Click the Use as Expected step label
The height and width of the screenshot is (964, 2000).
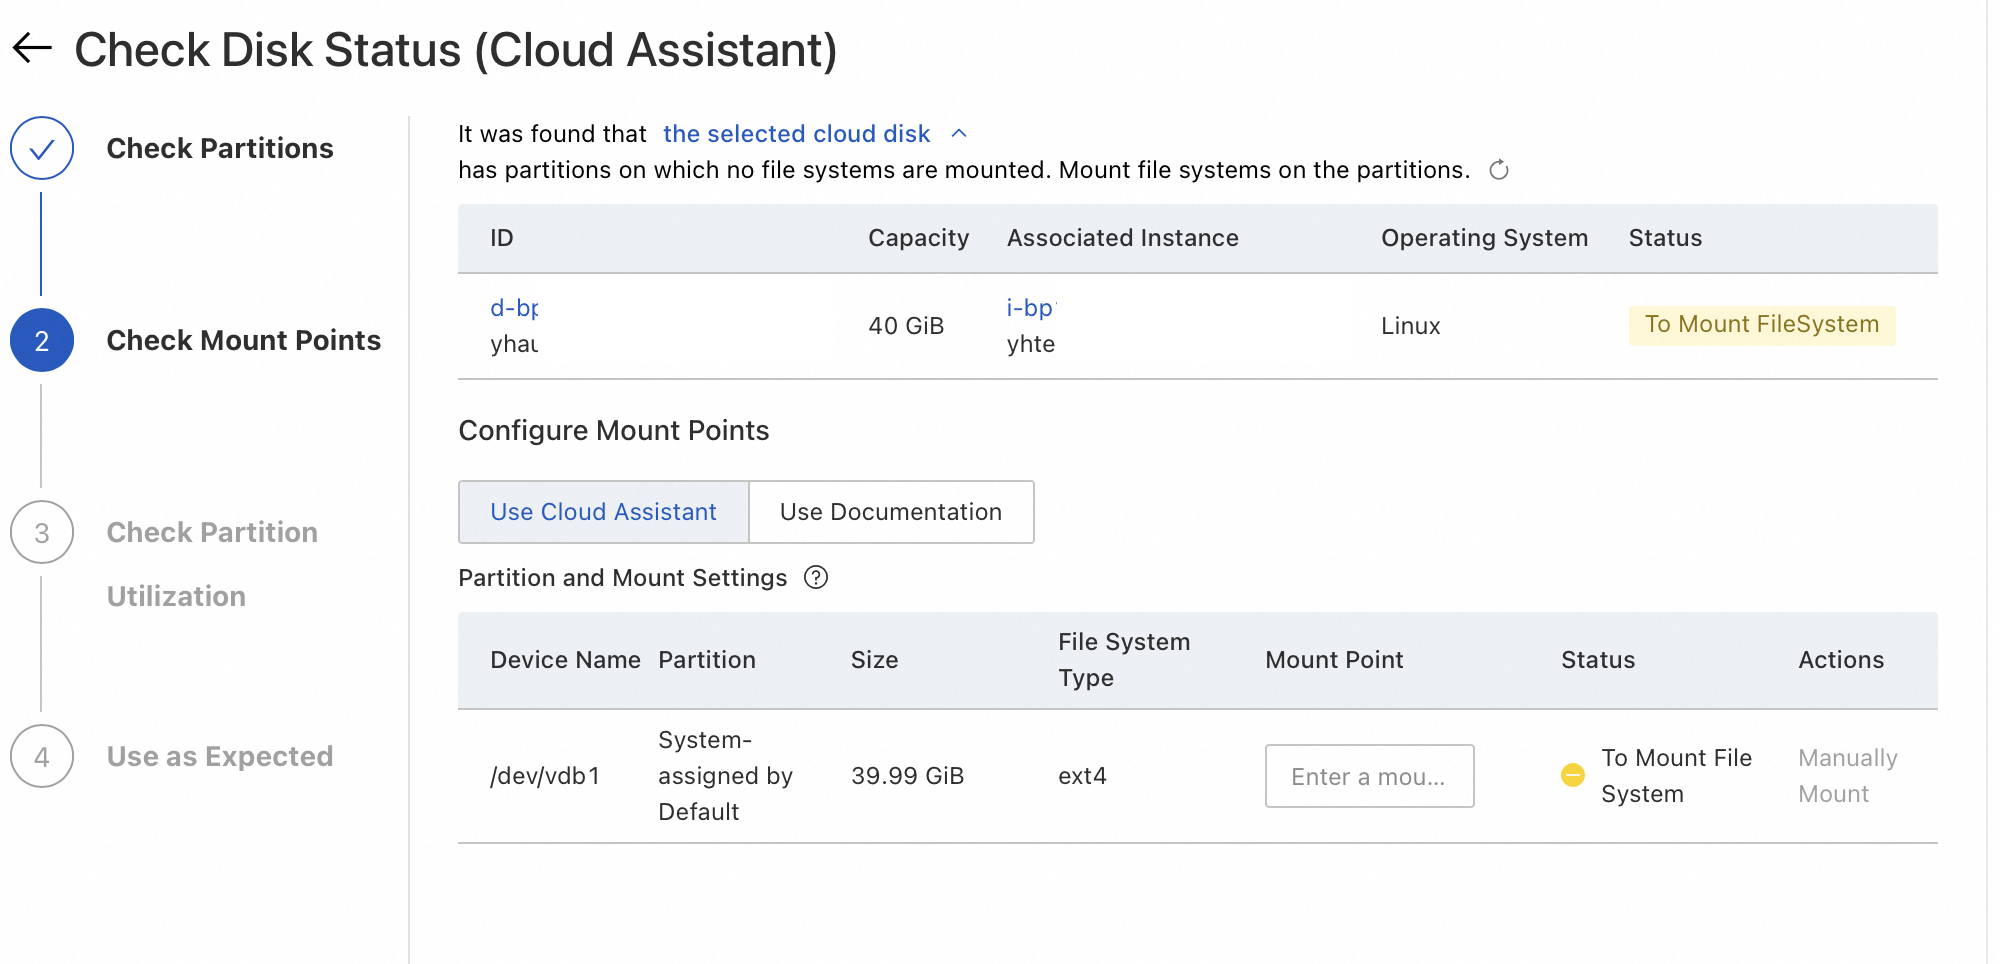(x=220, y=756)
